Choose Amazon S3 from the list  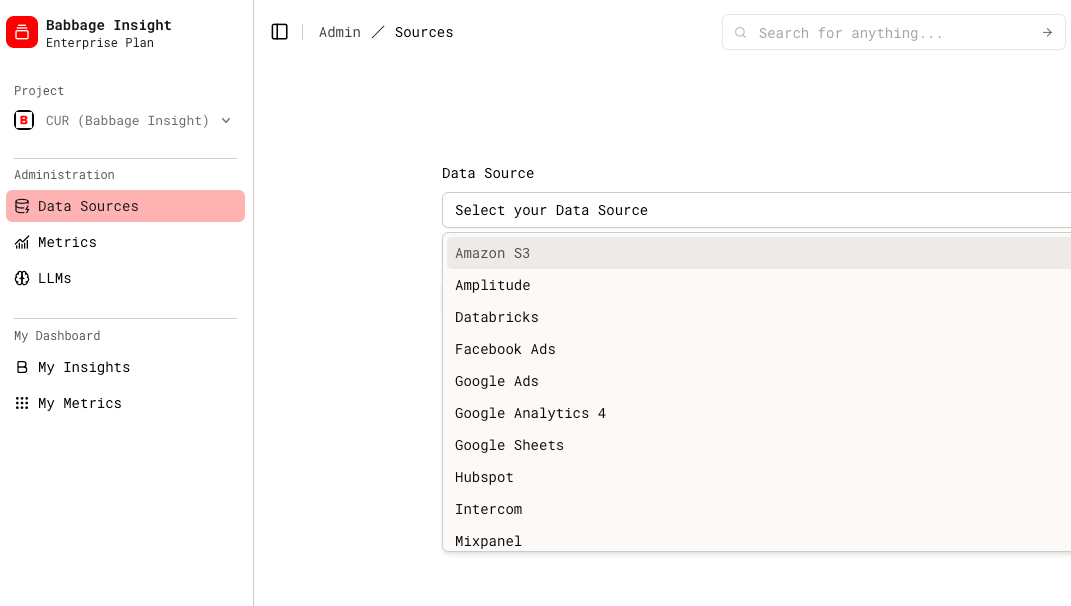click(x=759, y=253)
